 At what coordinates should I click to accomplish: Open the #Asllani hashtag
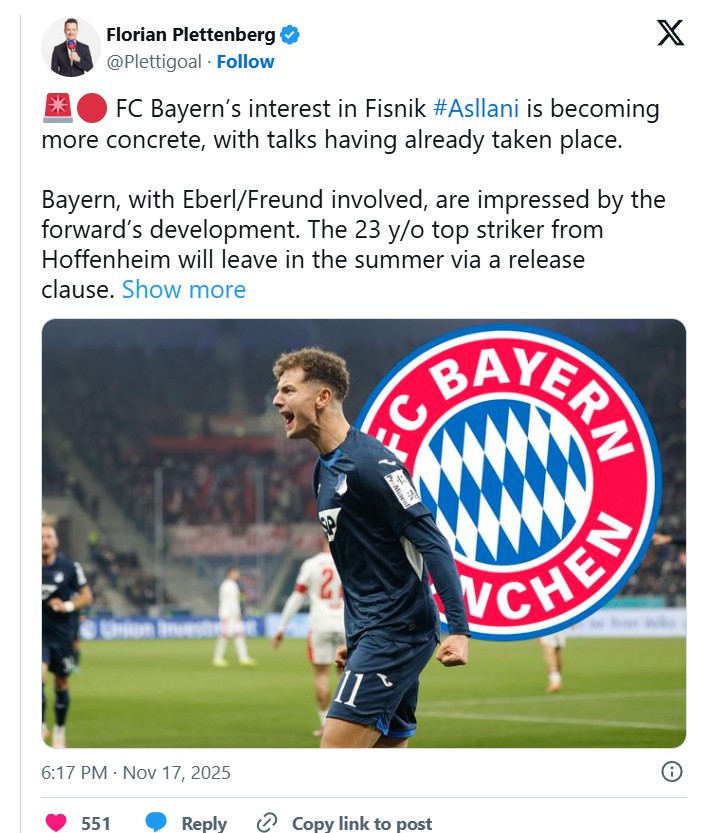point(475,108)
